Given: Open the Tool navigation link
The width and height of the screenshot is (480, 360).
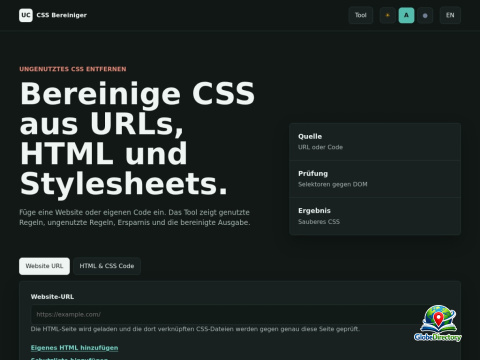Looking at the screenshot, I should pos(361,15).
